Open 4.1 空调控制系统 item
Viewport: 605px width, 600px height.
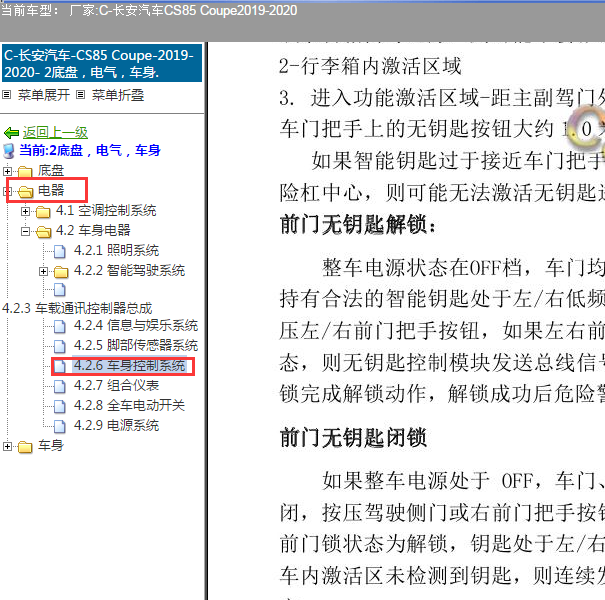[x=106, y=210]
